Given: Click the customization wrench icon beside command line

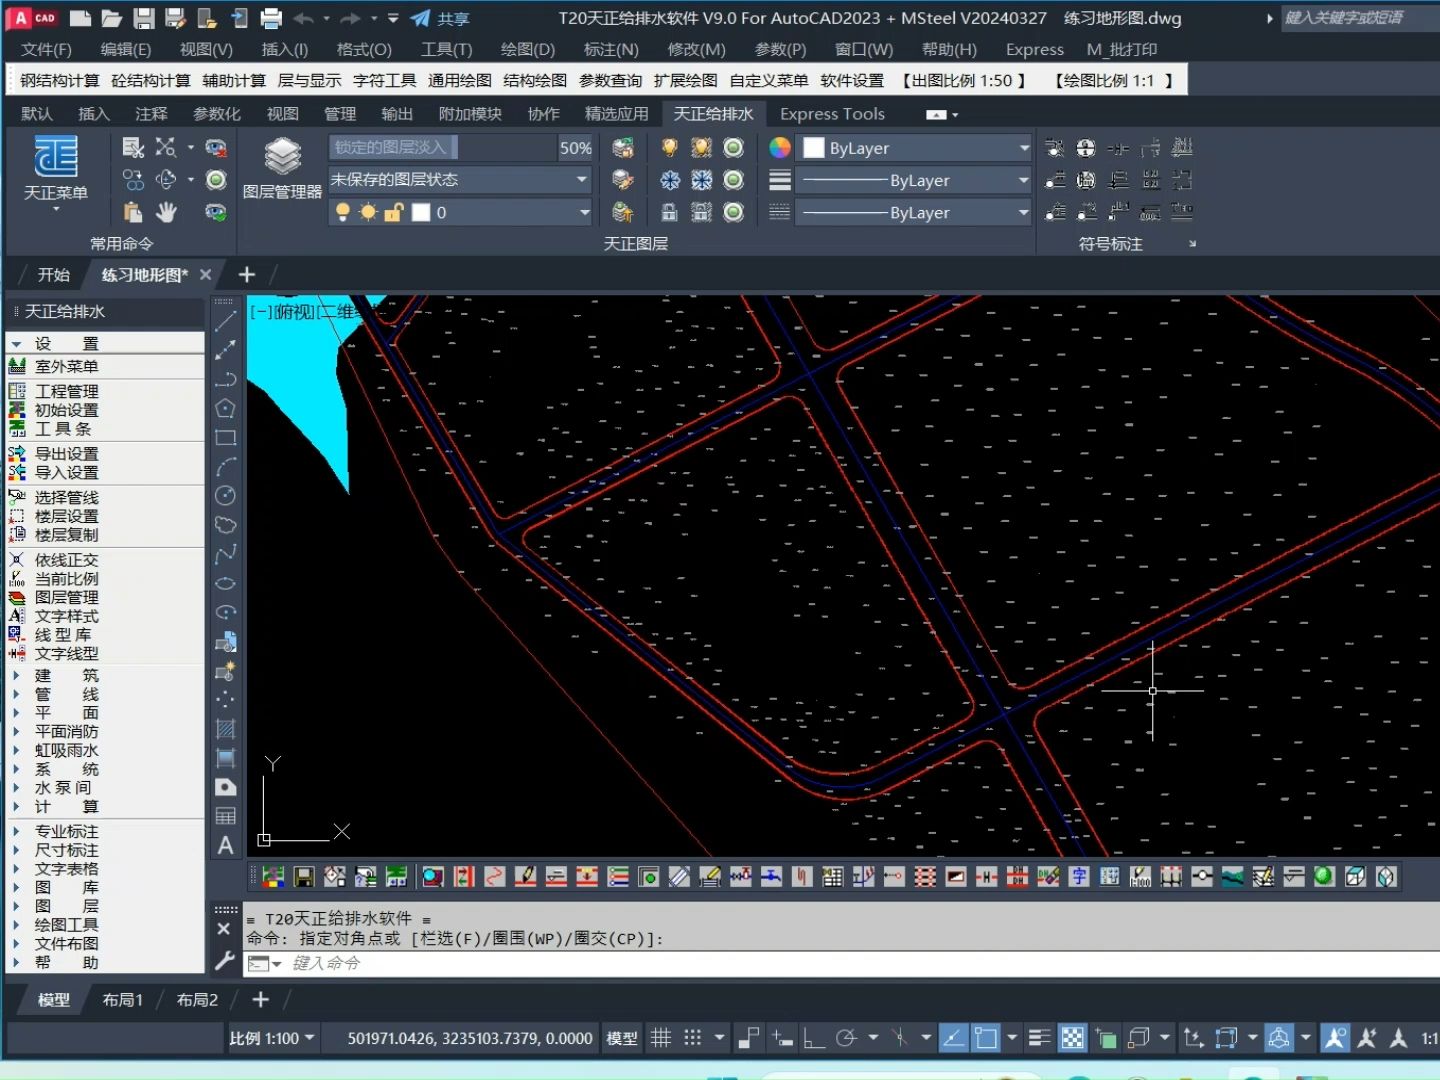Looking at the screenshot, I should pos(225,961).
